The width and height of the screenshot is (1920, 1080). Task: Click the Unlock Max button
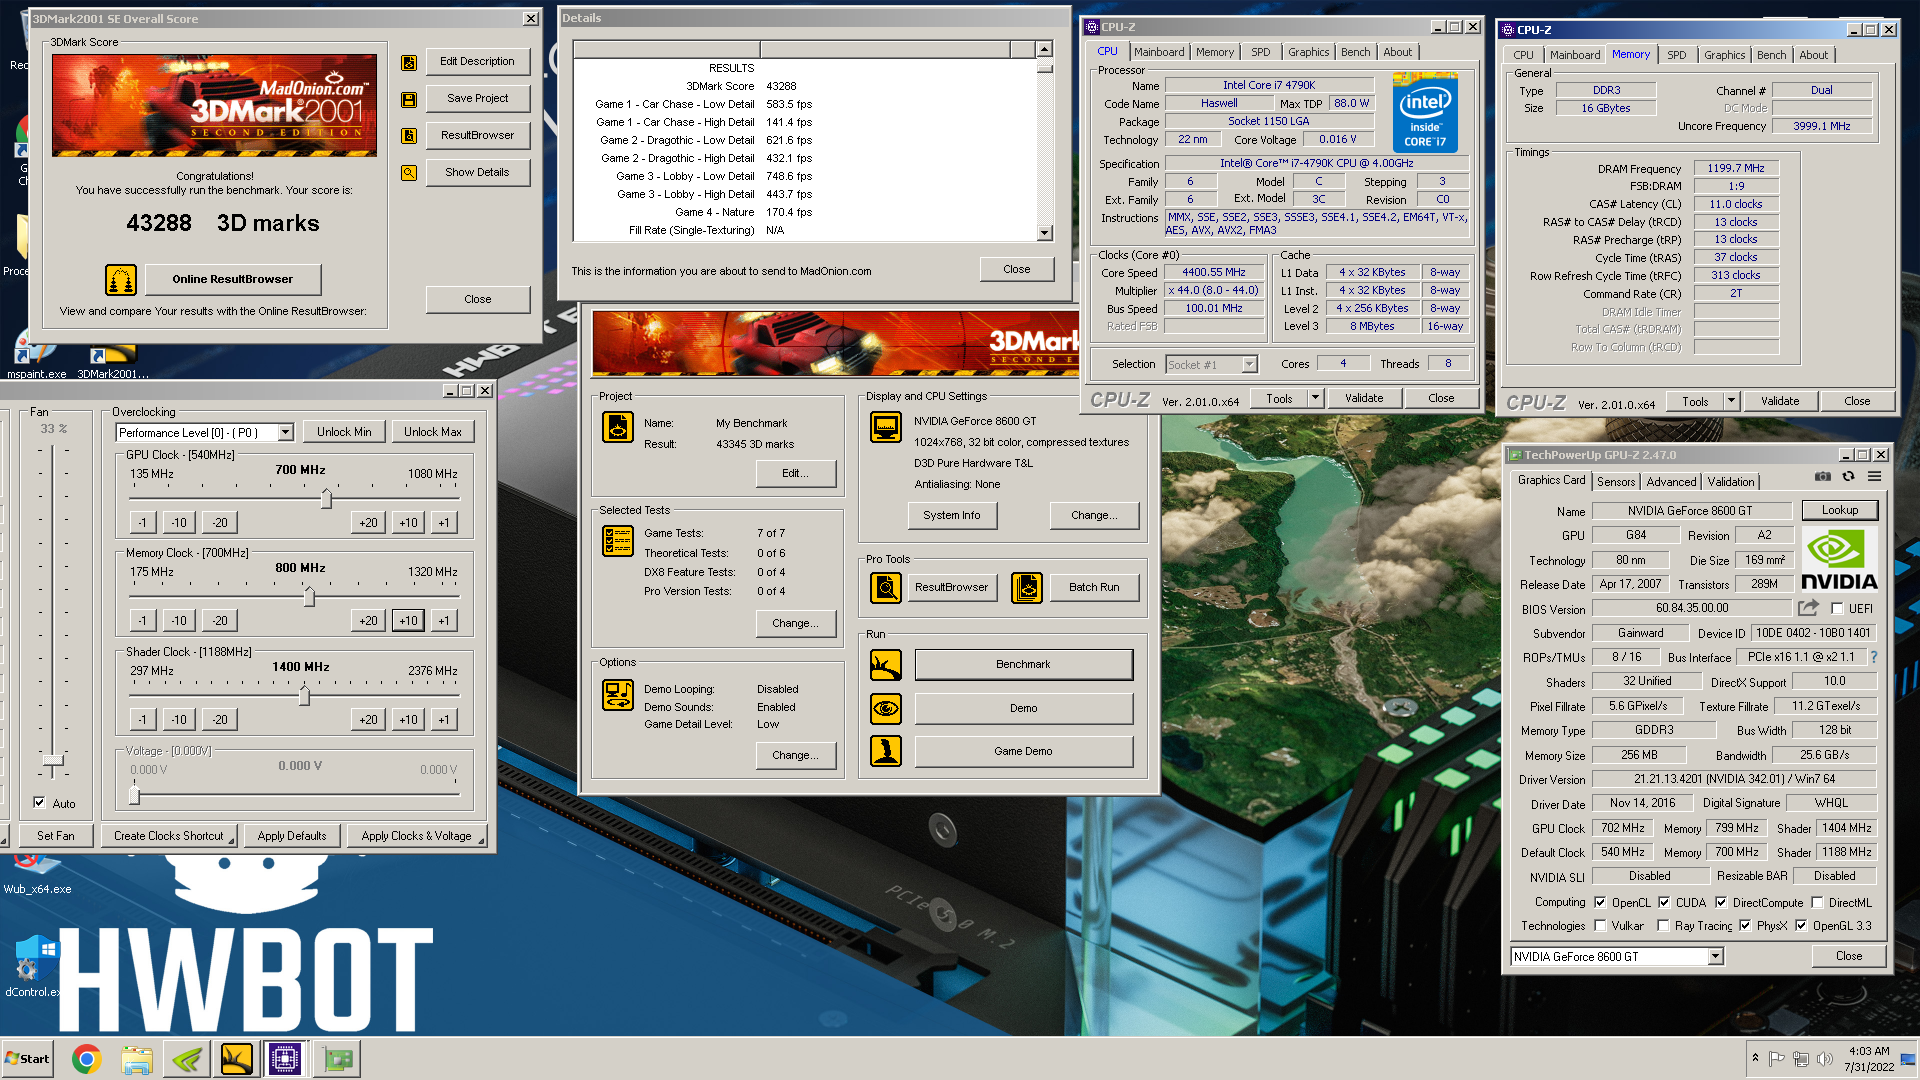pyautogui.click(x=432, y=432)
